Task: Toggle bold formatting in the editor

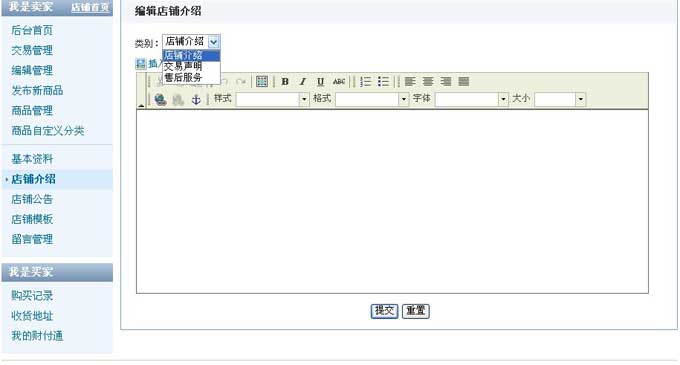Action: pyautogui.click(x=285, y=81)
